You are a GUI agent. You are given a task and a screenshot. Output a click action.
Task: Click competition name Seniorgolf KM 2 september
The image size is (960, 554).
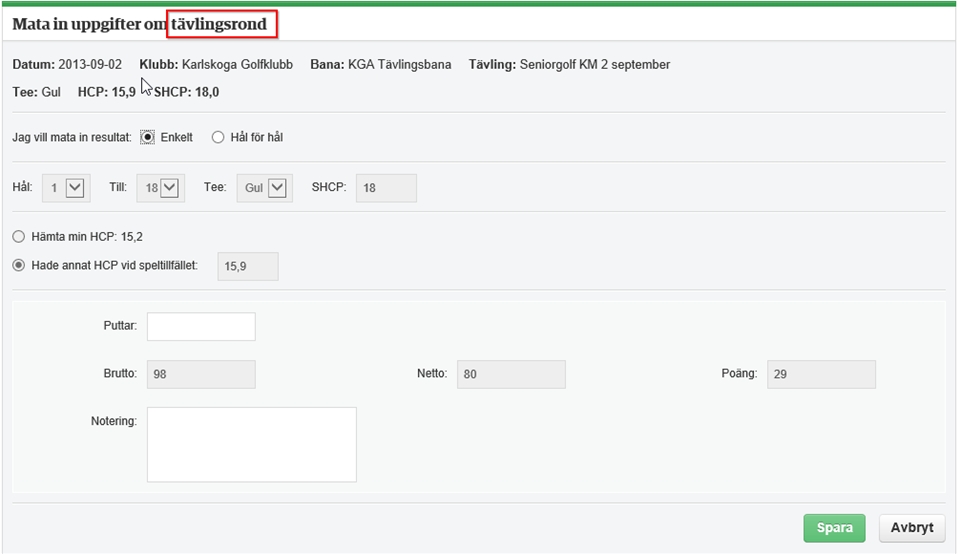tap(595, 64)
